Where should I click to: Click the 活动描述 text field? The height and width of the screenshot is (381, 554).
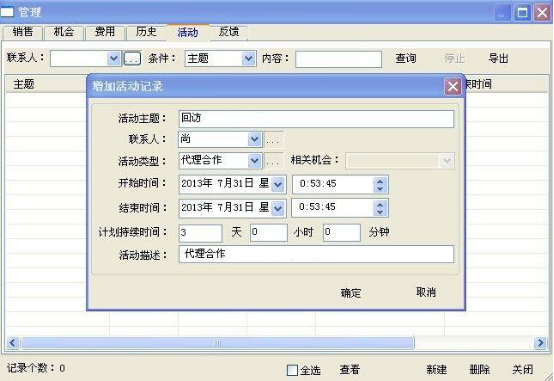(316, 254)
